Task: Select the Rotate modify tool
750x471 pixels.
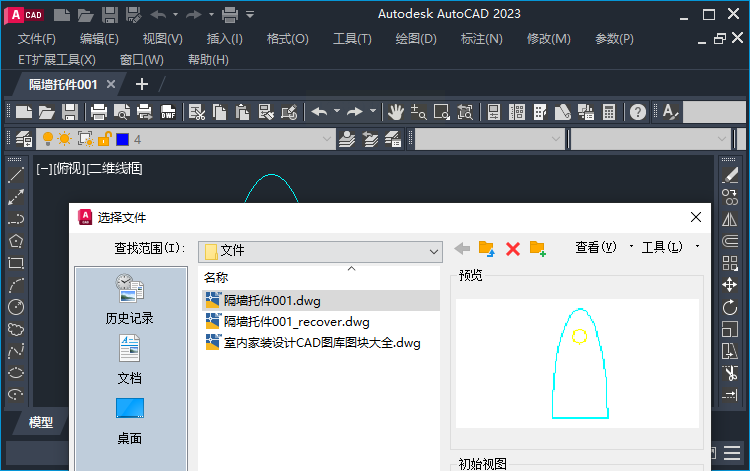Action: coord(730,307)
